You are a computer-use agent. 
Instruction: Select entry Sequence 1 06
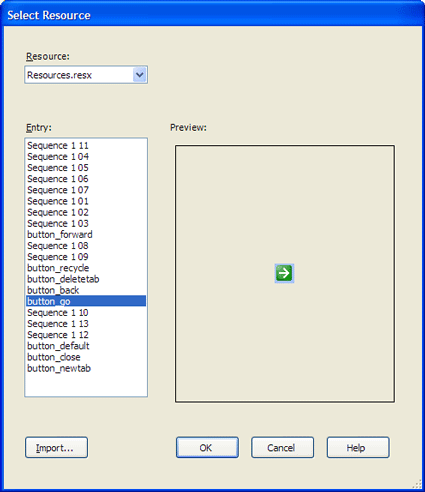pos(86,179)
